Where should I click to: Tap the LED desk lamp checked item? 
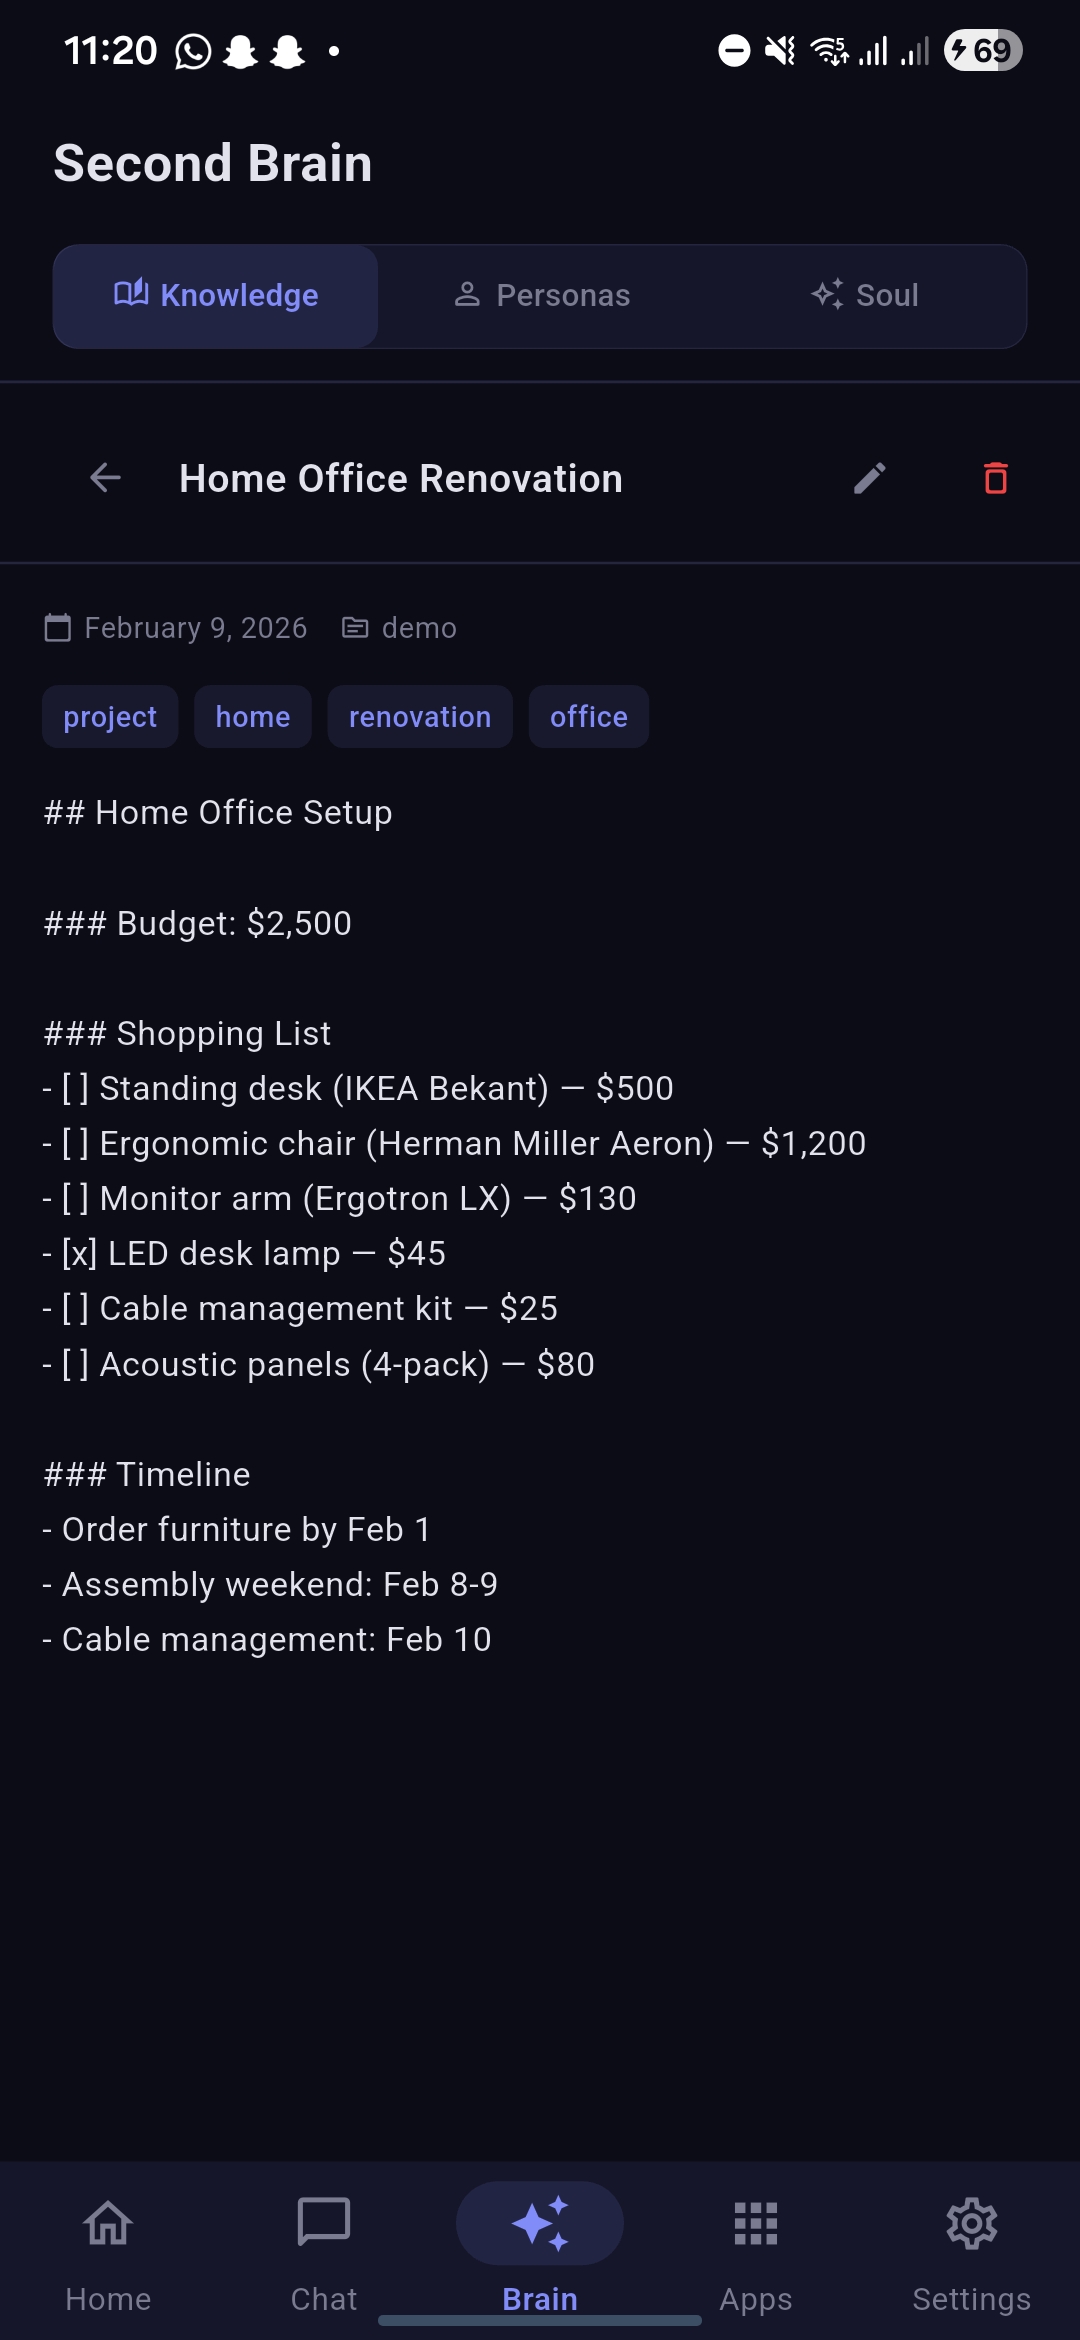point(255,1254)
